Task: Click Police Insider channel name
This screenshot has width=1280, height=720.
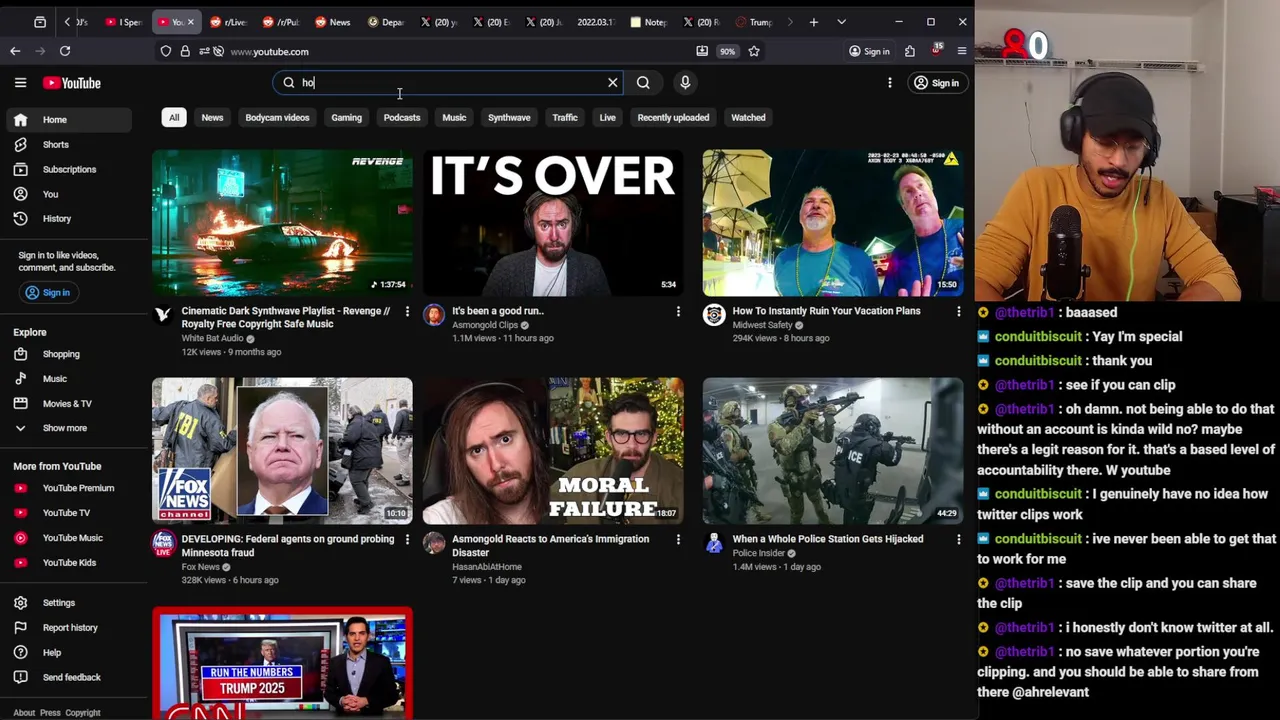Action: pos(758,553)
